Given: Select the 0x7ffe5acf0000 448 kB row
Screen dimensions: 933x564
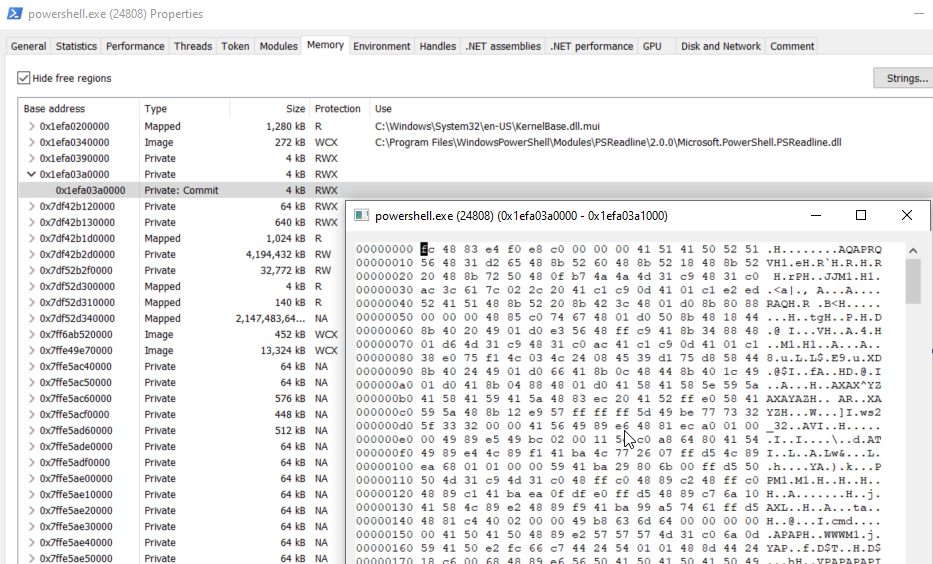Looking at the screenshot, I should pyautogui.click(x=181, y=415).
